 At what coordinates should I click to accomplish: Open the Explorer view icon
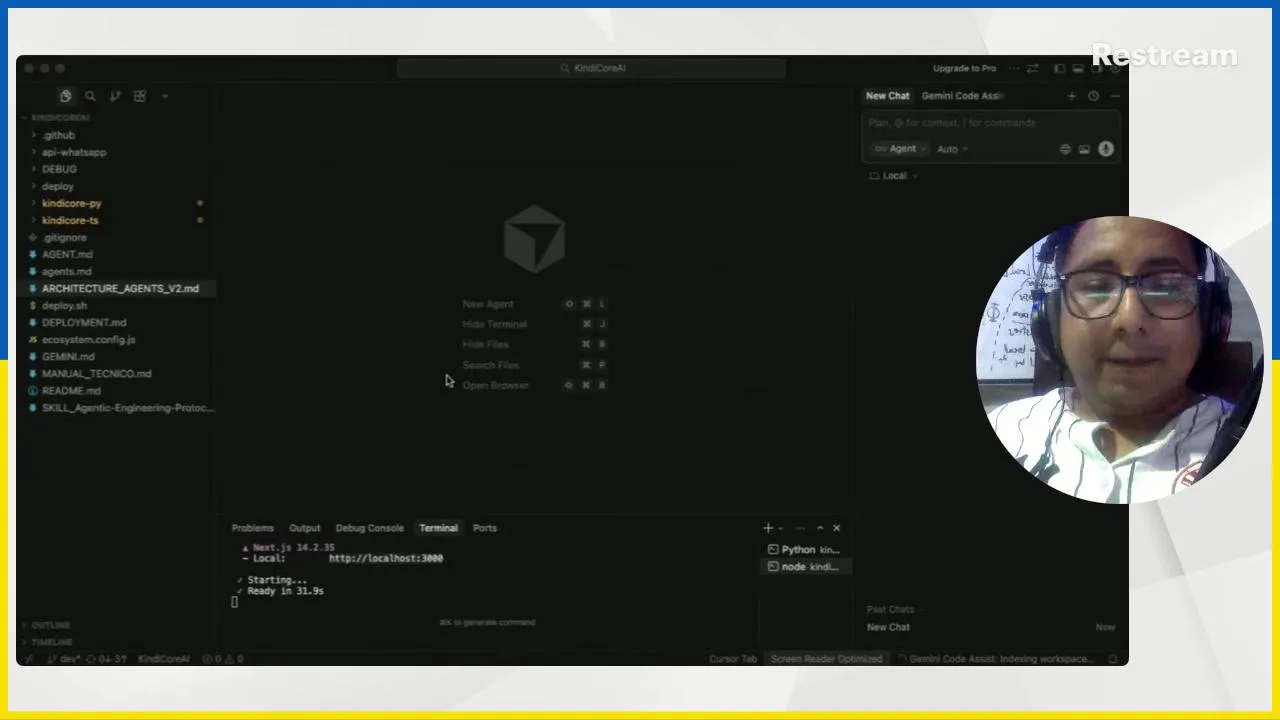65,96
